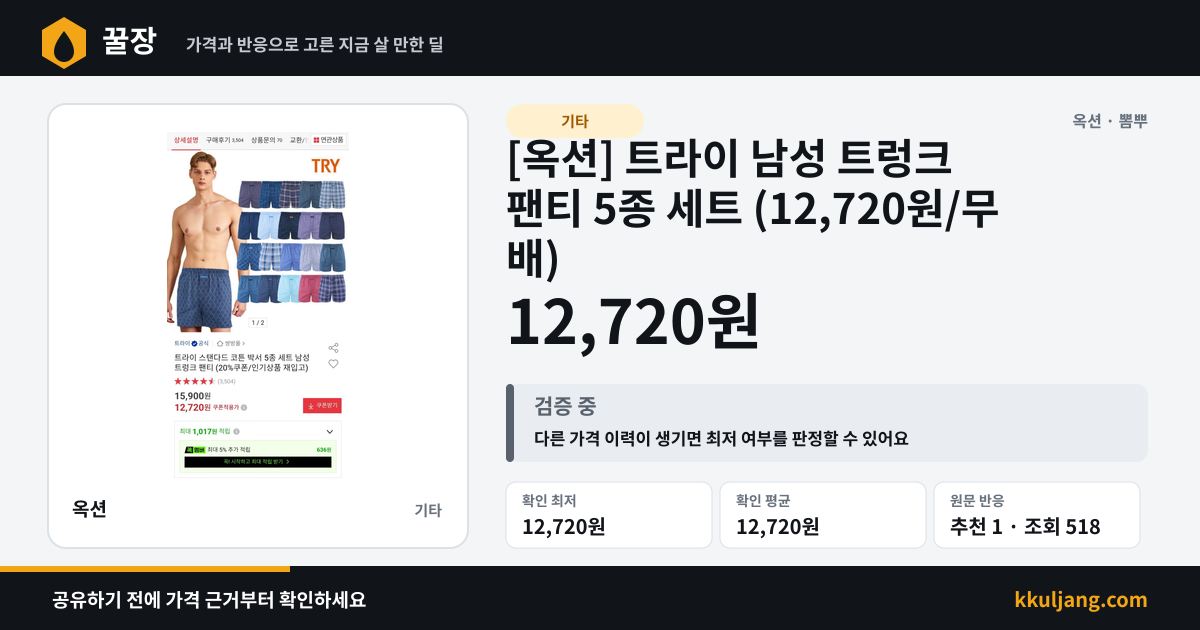Click the 옥션 · 뽐뿌 source label
The width and height of the screenshot is (1200, 630).
point(1110,121)
